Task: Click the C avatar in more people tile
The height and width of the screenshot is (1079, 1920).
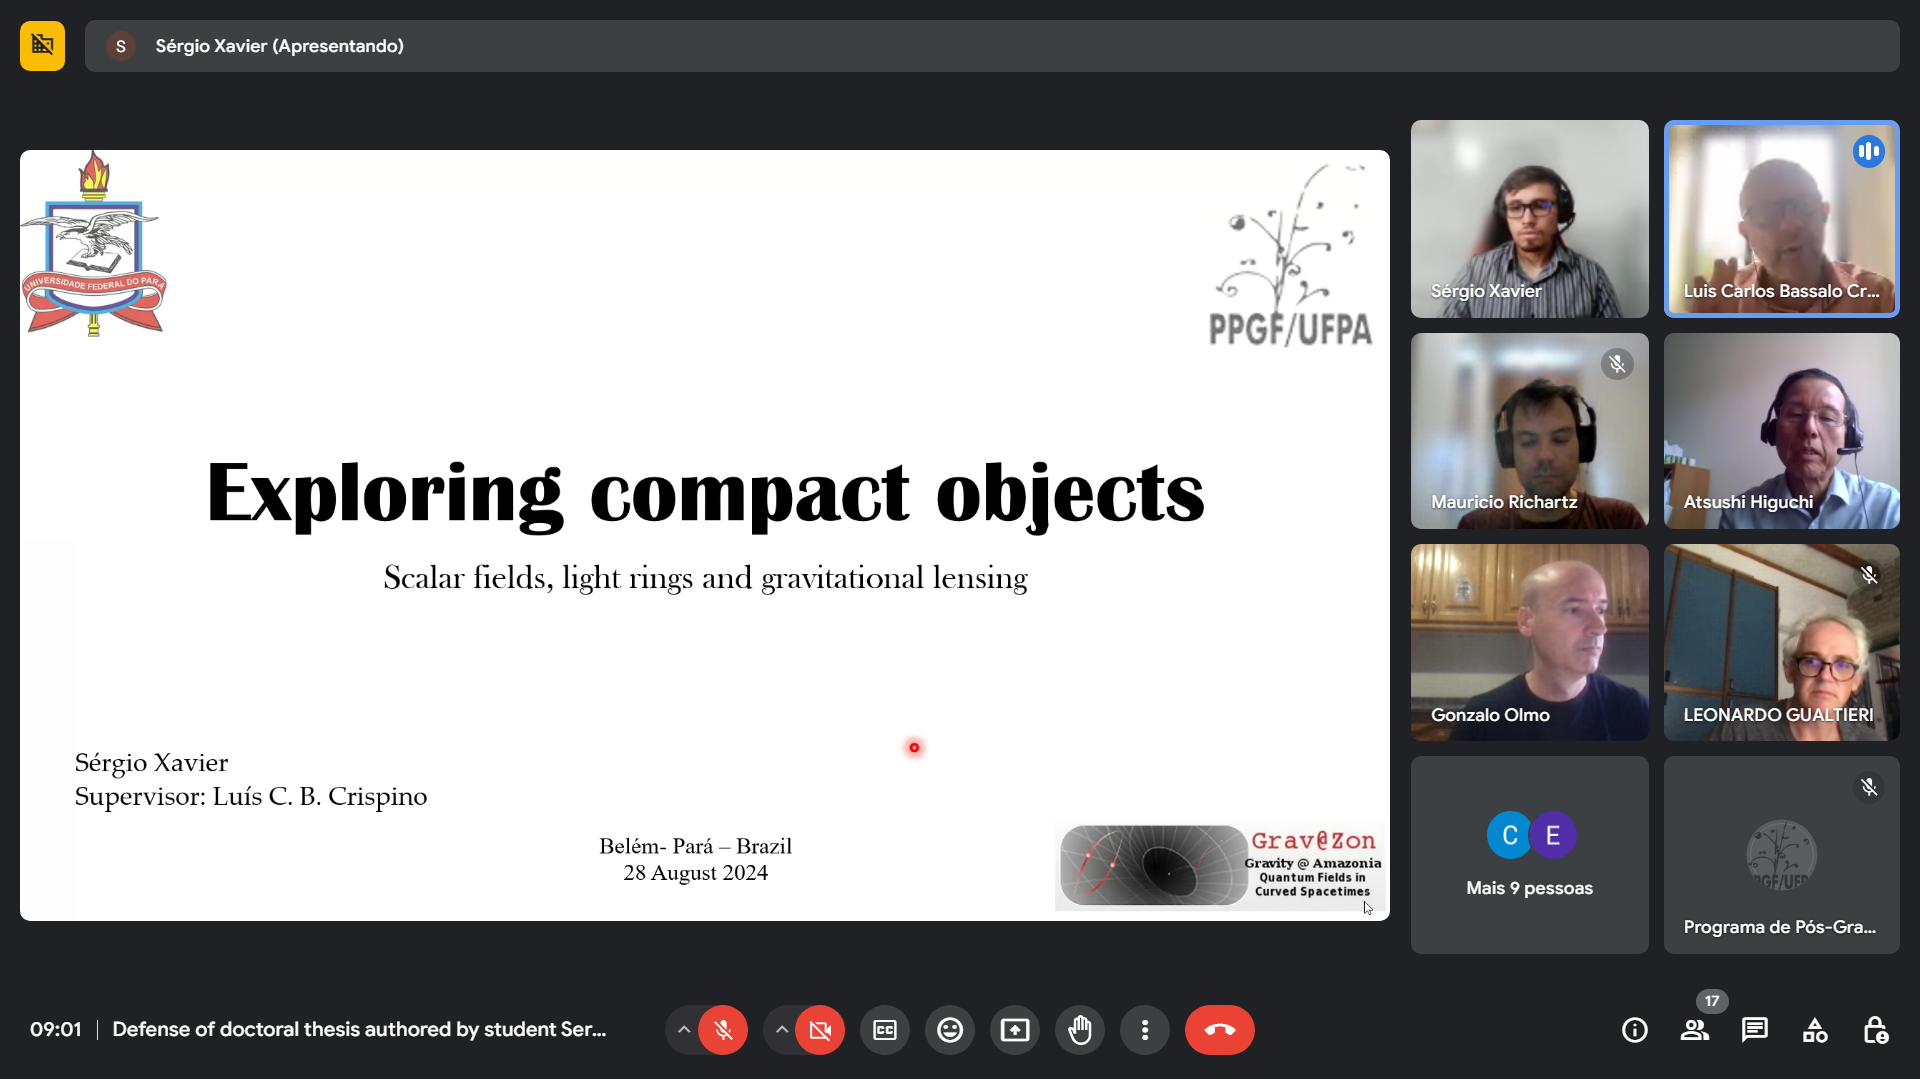Action: (1510, 835)
